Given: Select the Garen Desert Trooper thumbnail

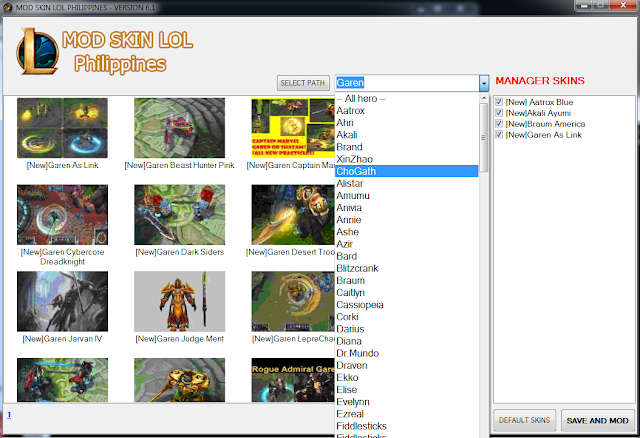Looking at the screenshot, I should click(x=293, y=215).
